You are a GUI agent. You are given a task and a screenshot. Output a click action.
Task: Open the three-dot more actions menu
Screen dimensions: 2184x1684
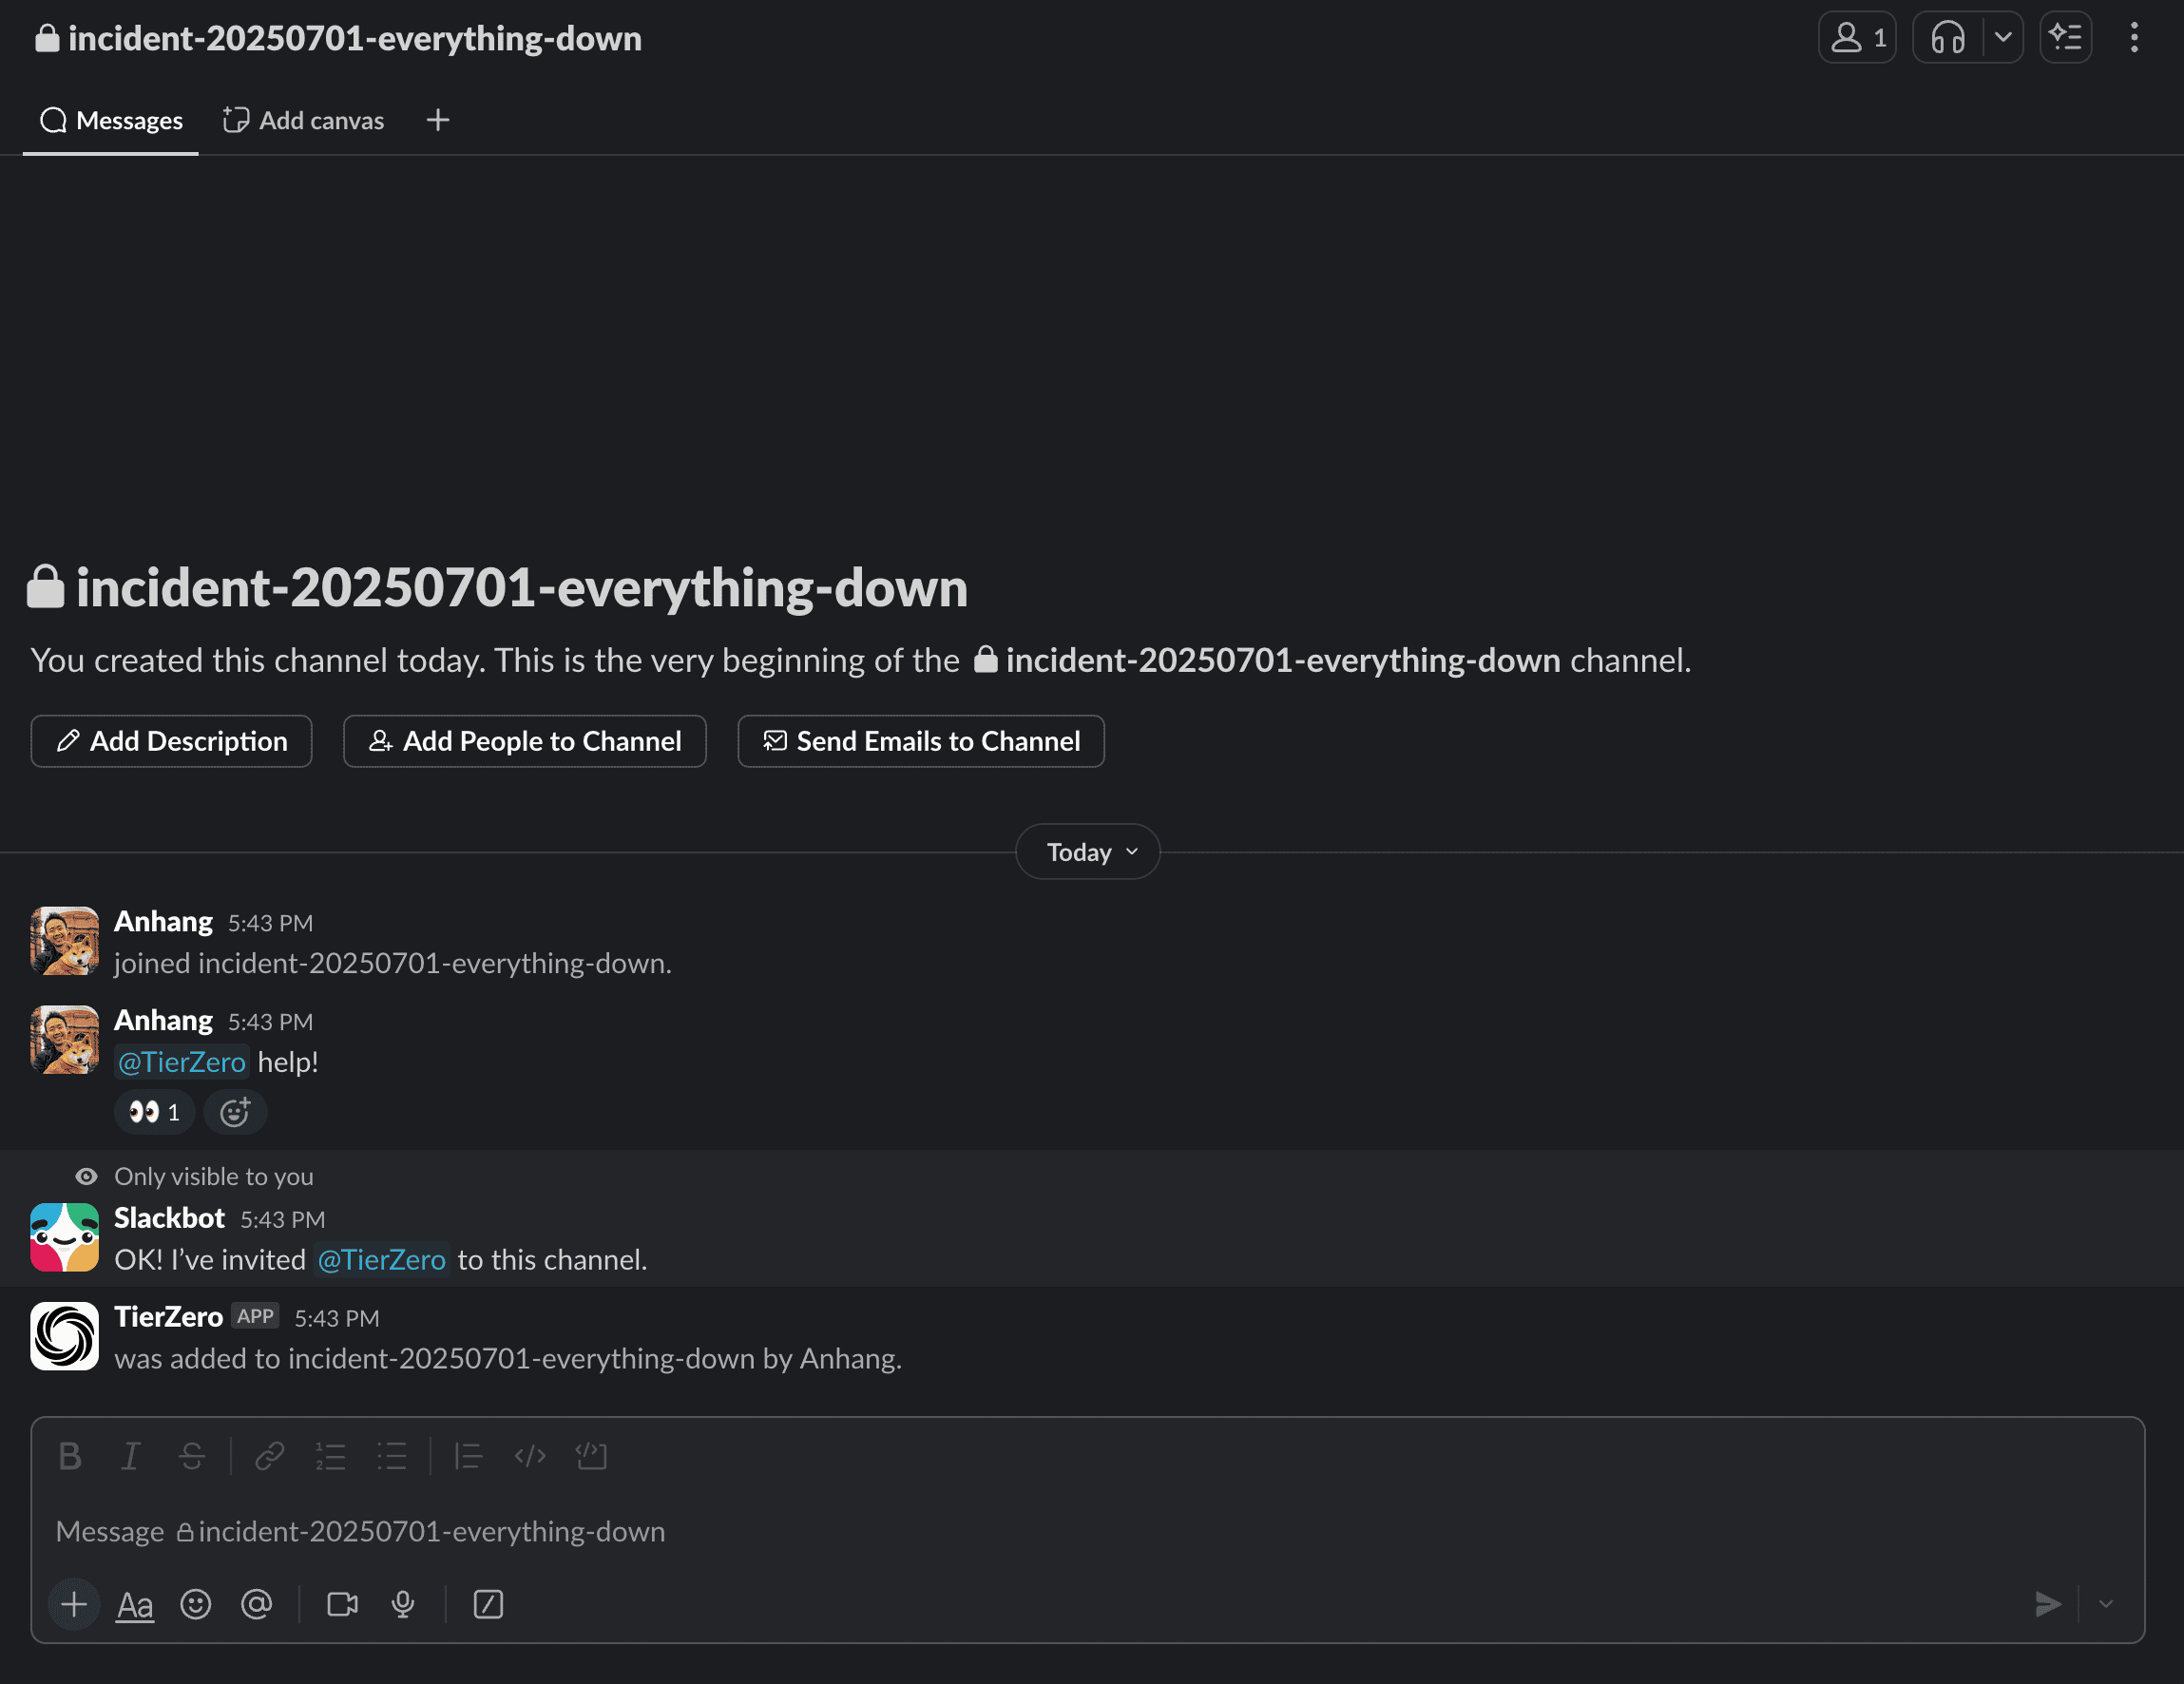click(2134, 38)
